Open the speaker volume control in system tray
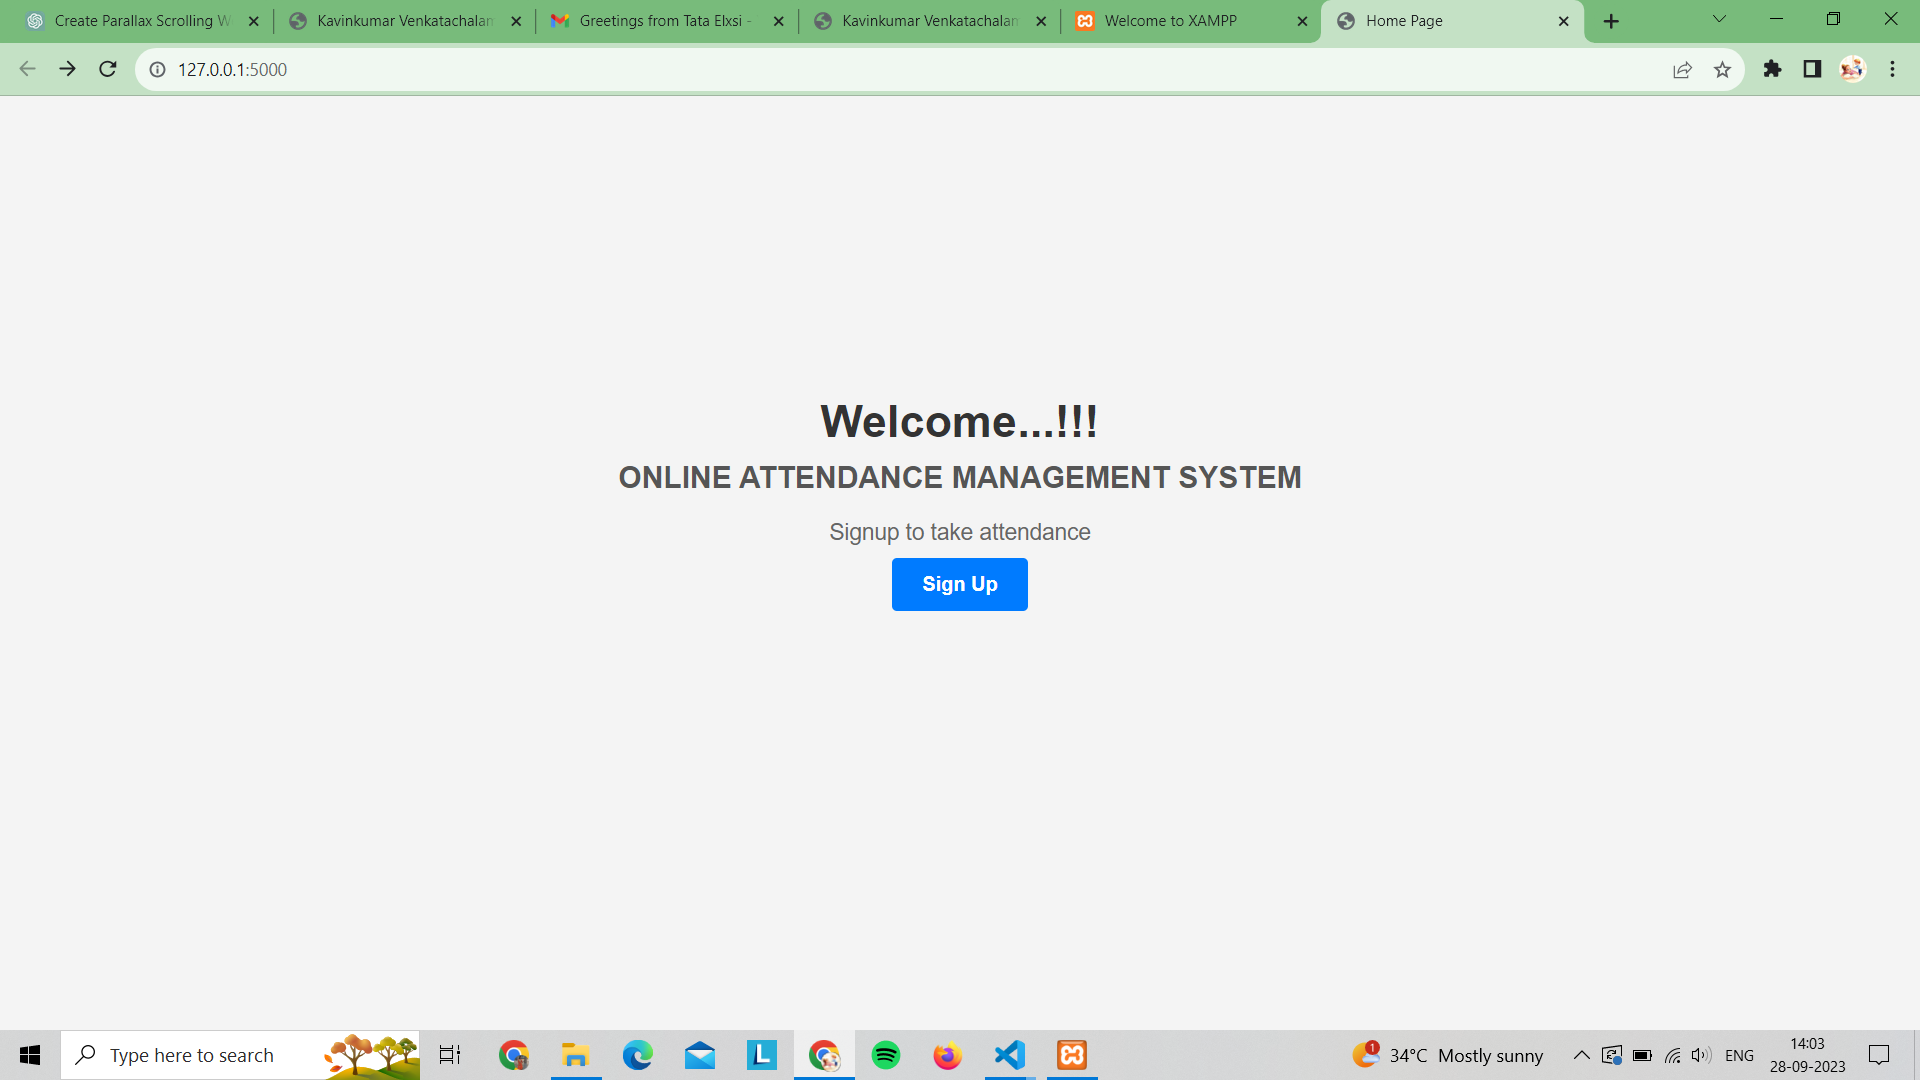Screen dimensions: 1920x1080 1700,1055
